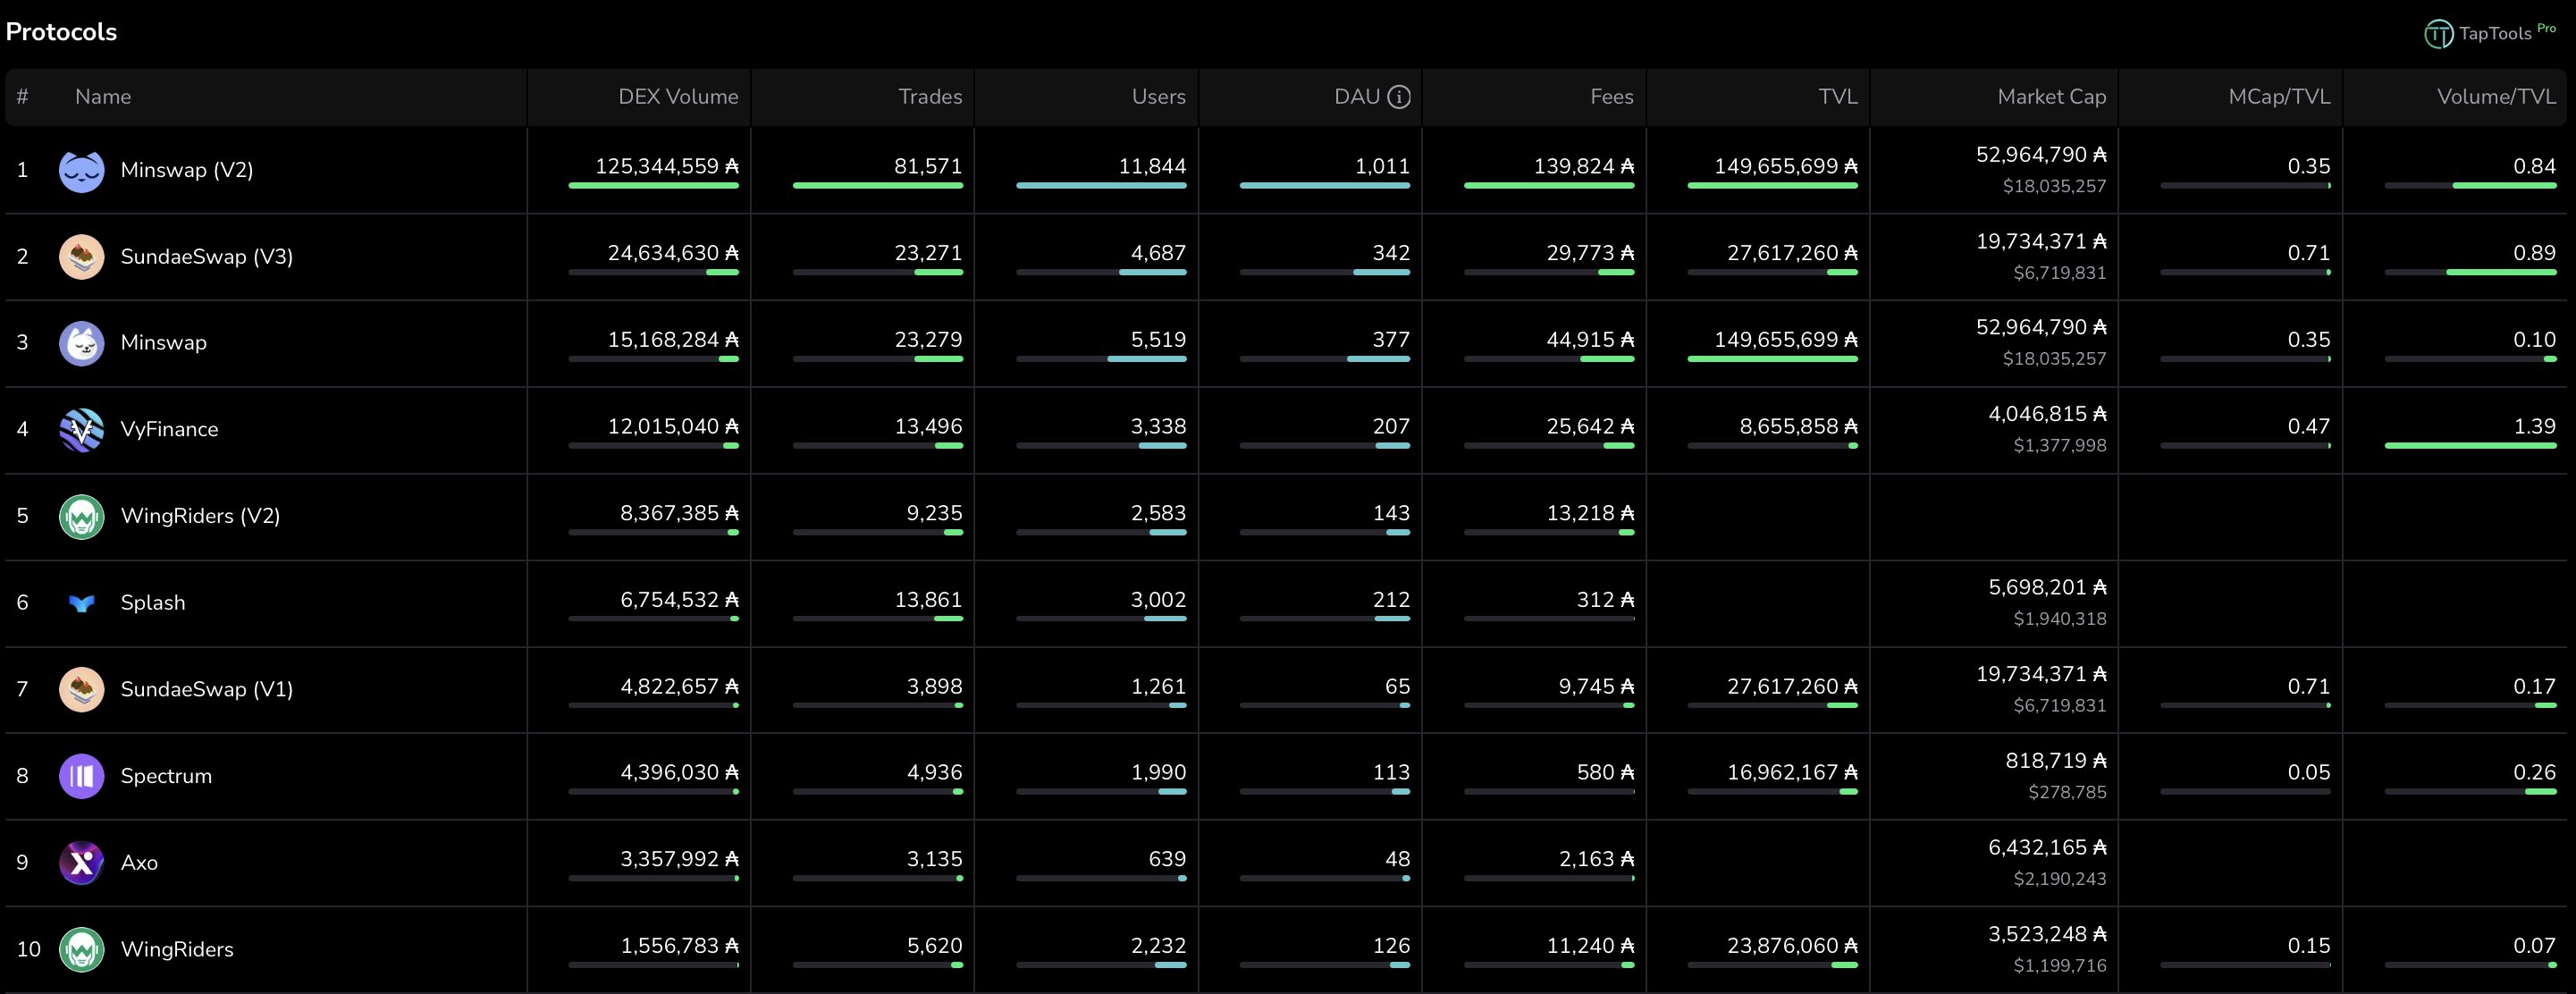Click the WingRiders (V2) green logo icon

81,517
